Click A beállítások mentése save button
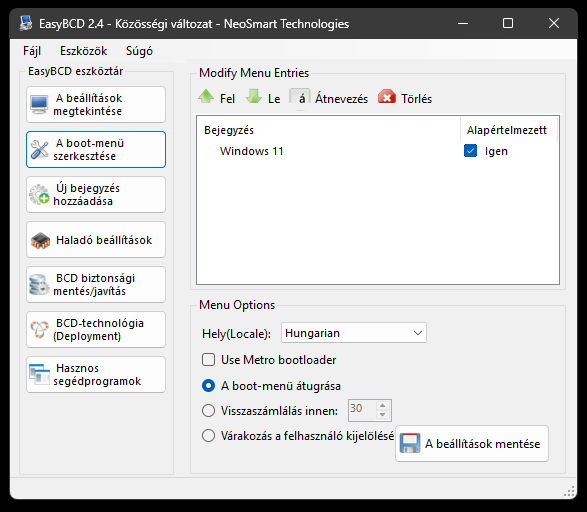The image size is (587, 512). [472, 444]
